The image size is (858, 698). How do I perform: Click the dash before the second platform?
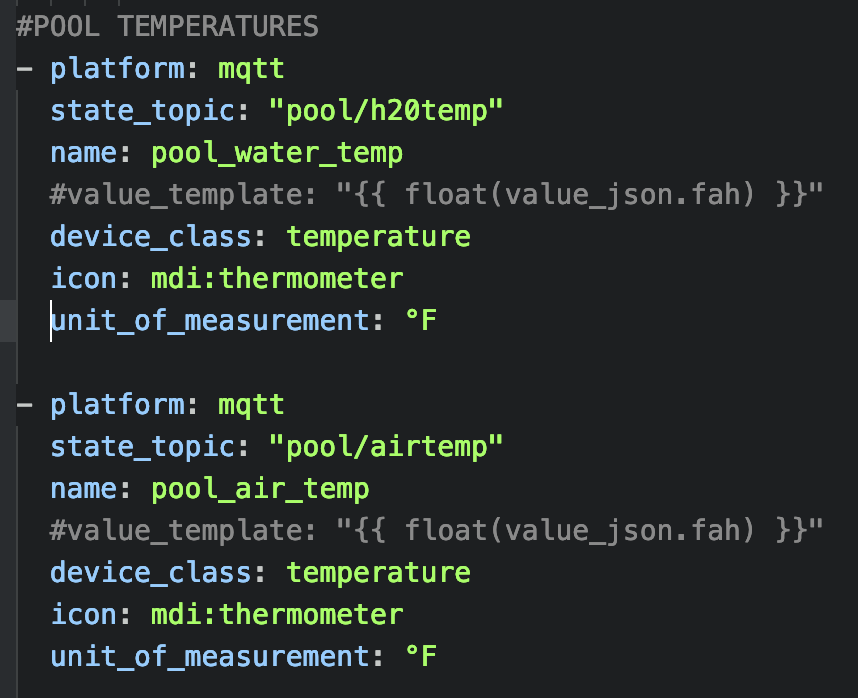point(24,405)
